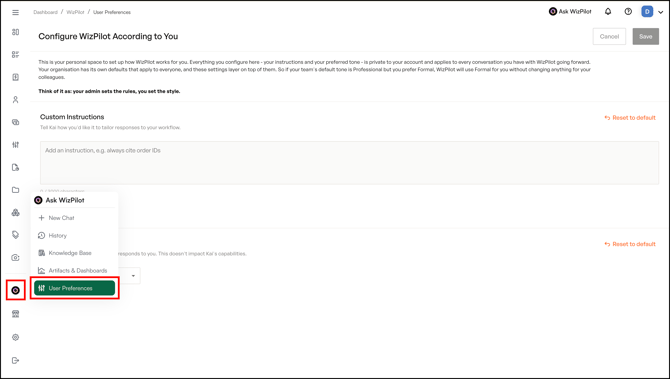Open the dashboard grid icon in sidebar
The image size is (670, 379).
click(15, 32)
